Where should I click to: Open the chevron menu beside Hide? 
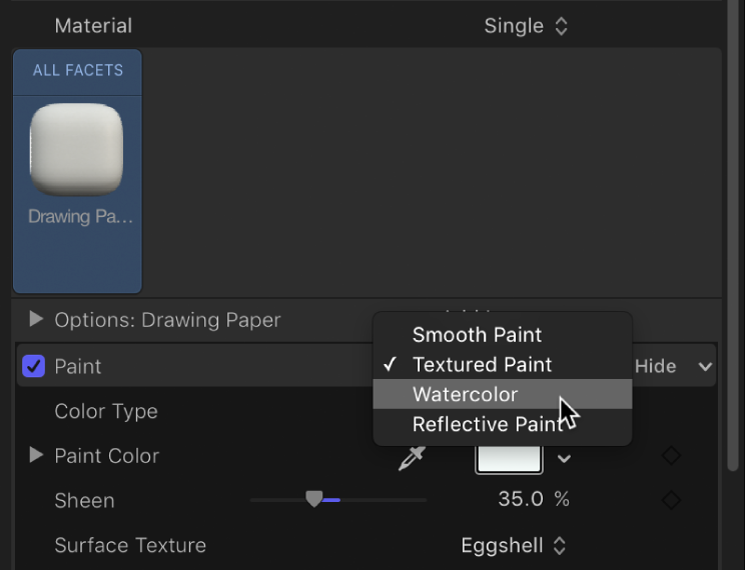coord(706,367)
